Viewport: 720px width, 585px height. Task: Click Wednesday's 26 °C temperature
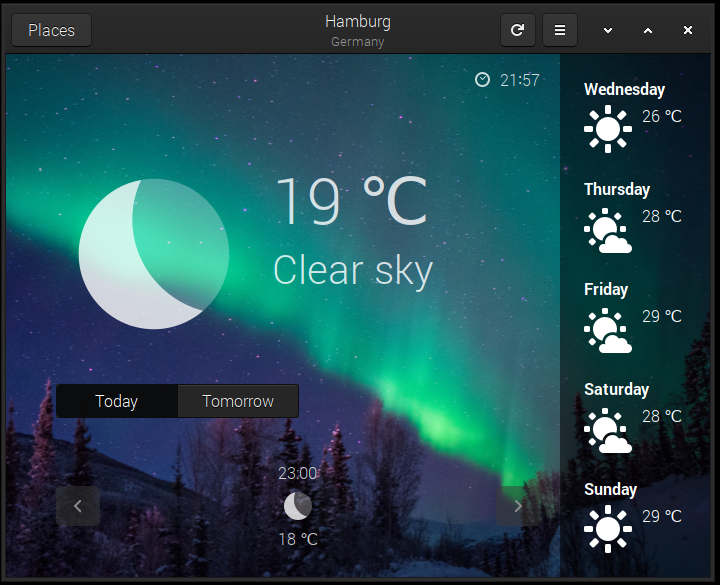click(662, 116)
